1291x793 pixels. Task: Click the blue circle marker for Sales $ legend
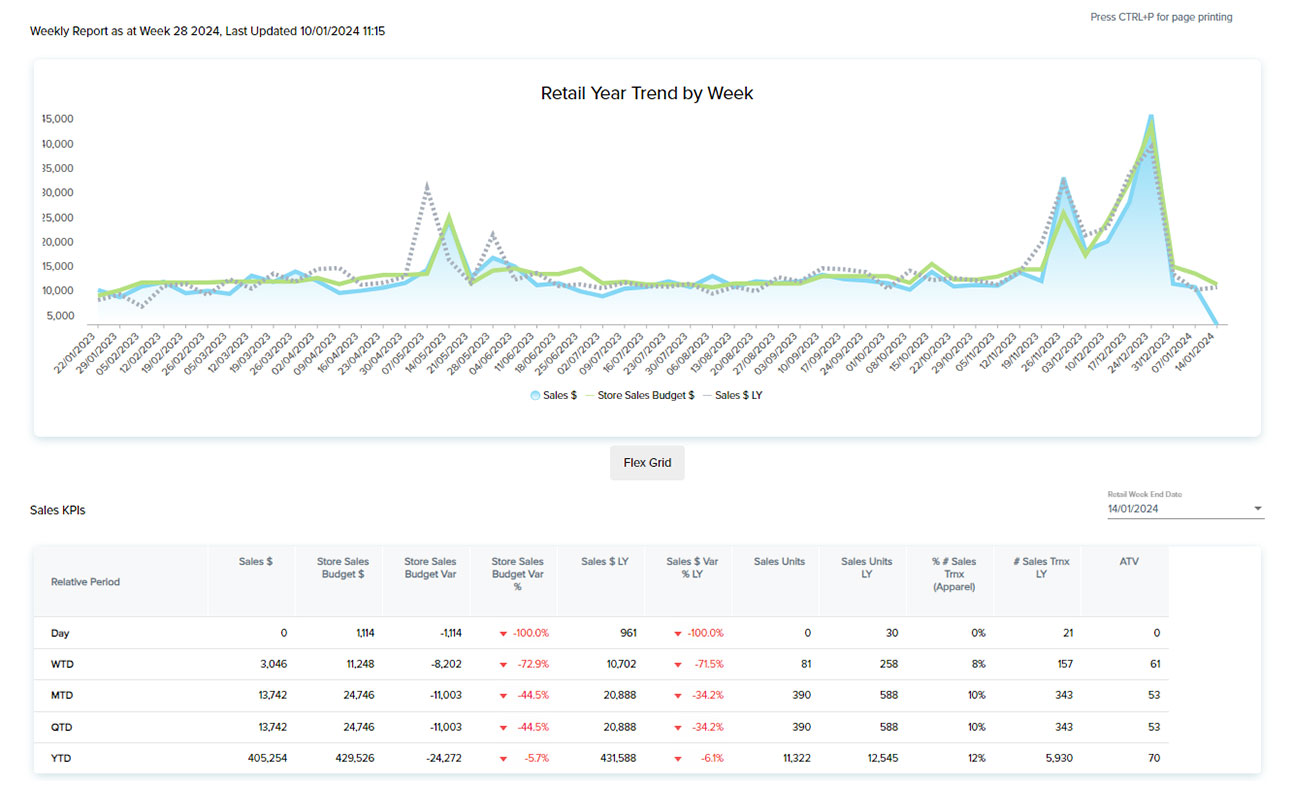536,396
